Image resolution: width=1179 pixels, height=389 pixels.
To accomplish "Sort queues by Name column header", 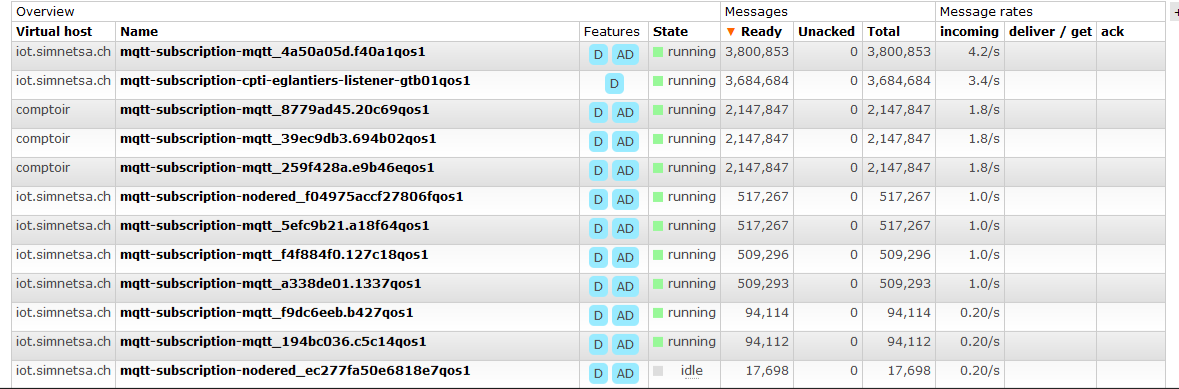I will coord(139,32).
